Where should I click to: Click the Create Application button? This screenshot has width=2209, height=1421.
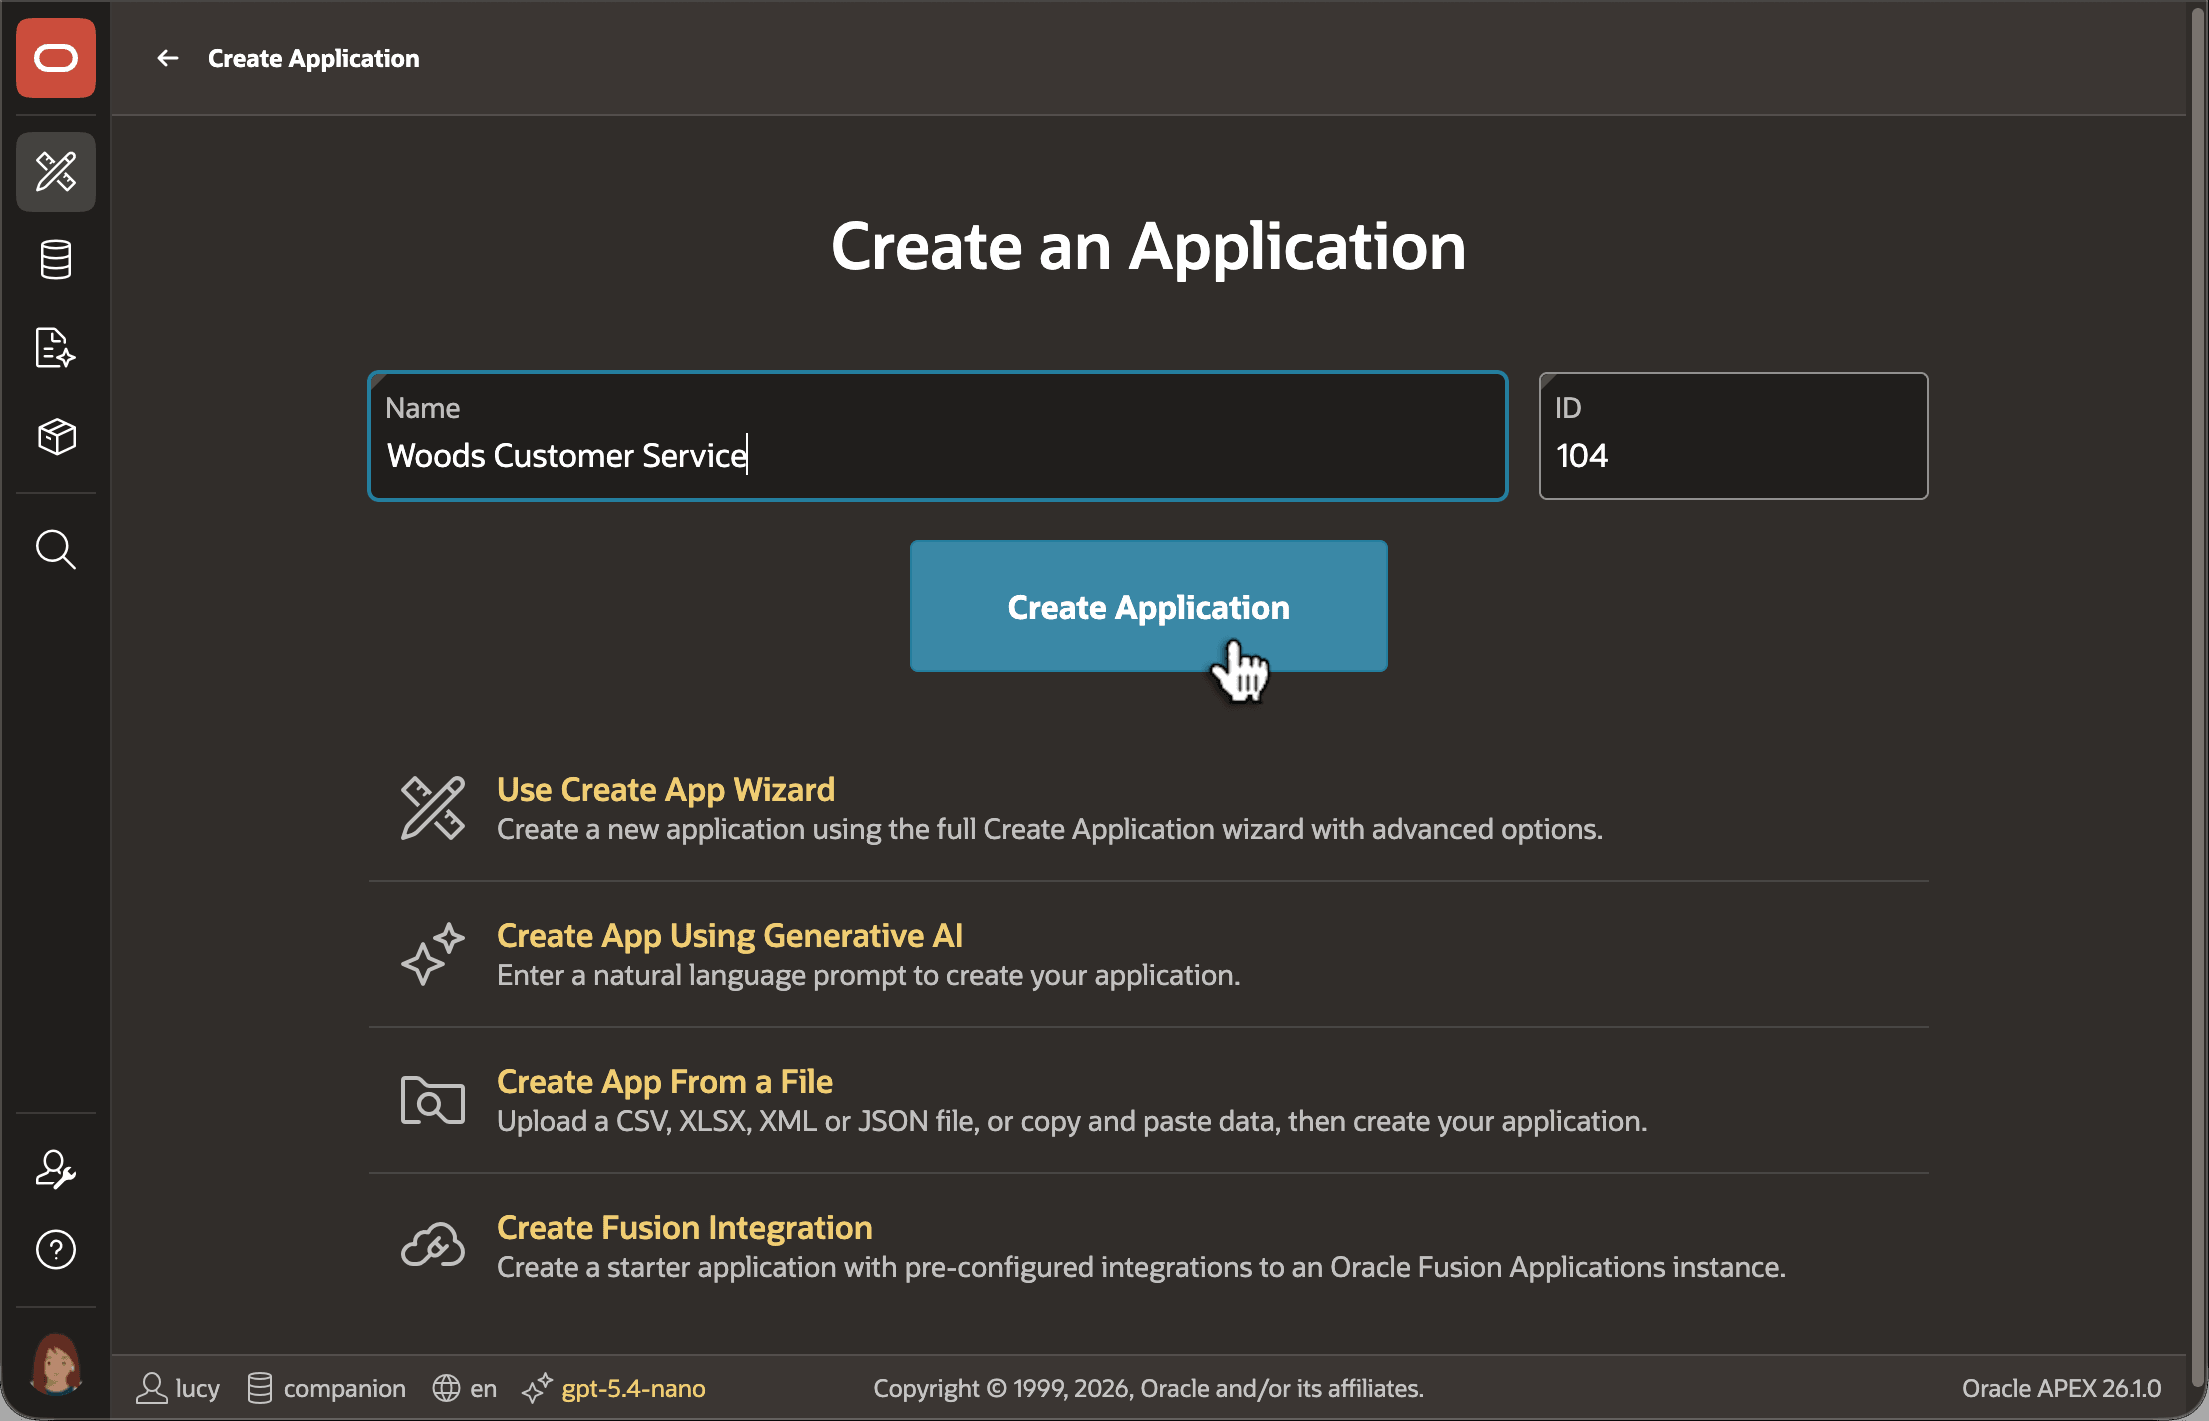(x=1148, y=606)
